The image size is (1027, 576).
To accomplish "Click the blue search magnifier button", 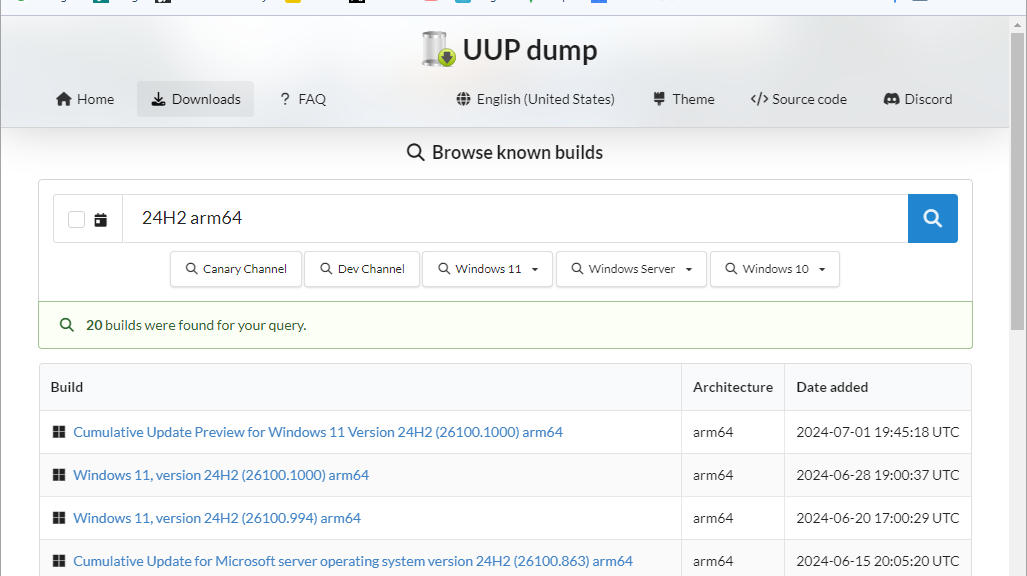I will (x=933, y=218).
